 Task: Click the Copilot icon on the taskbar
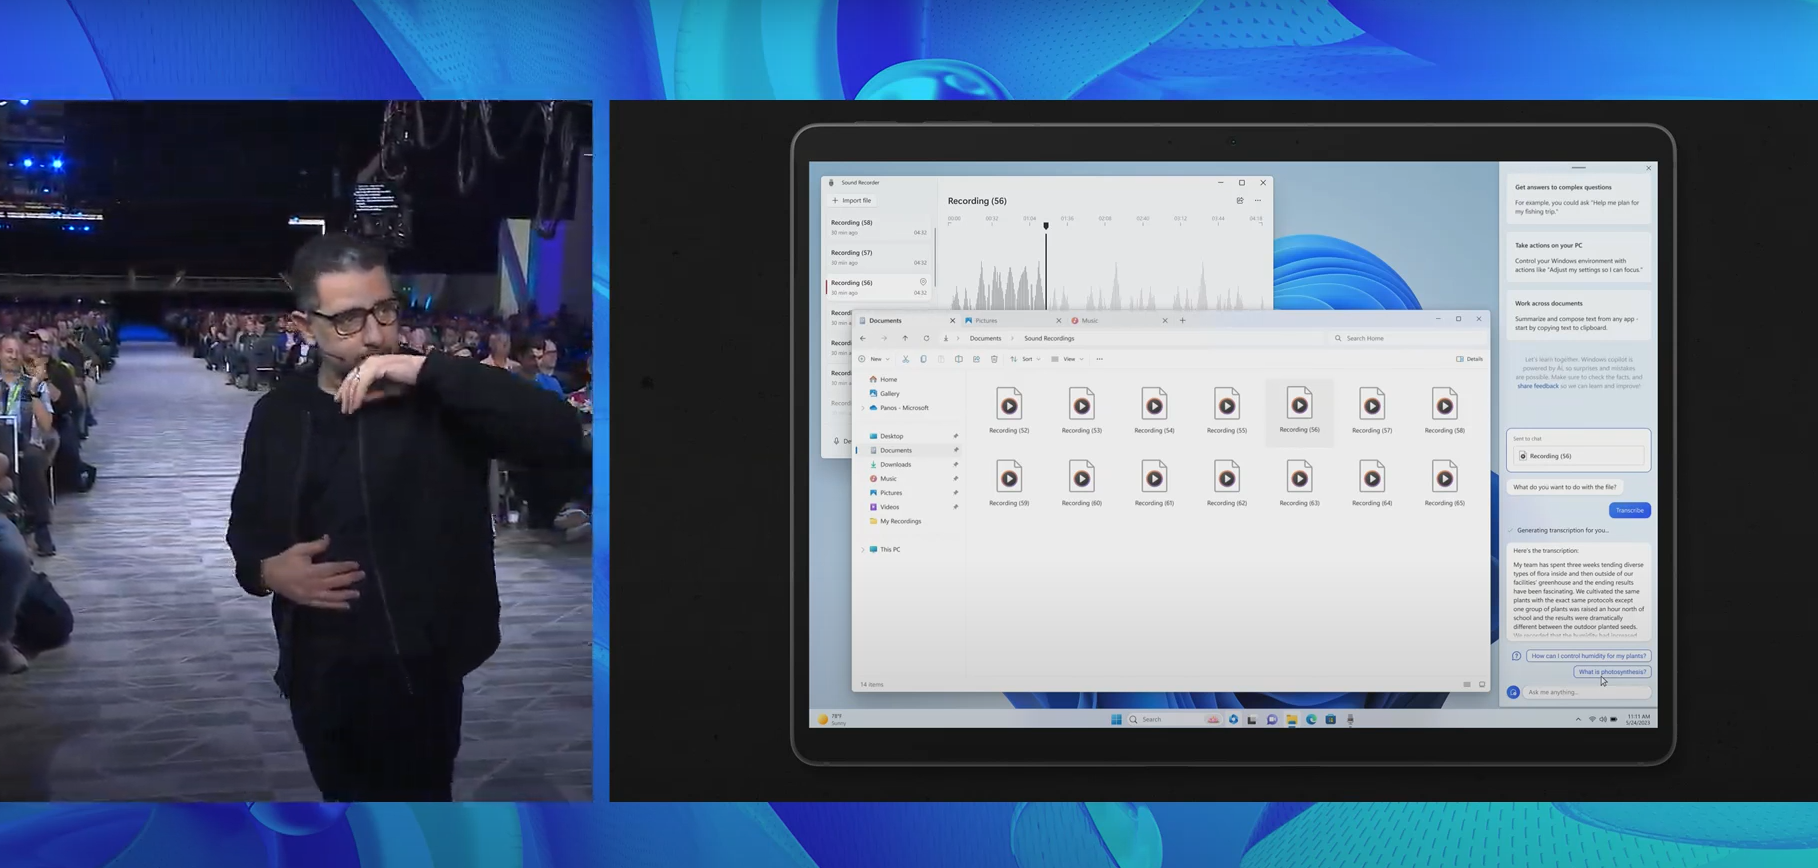tap(1233, 719)
